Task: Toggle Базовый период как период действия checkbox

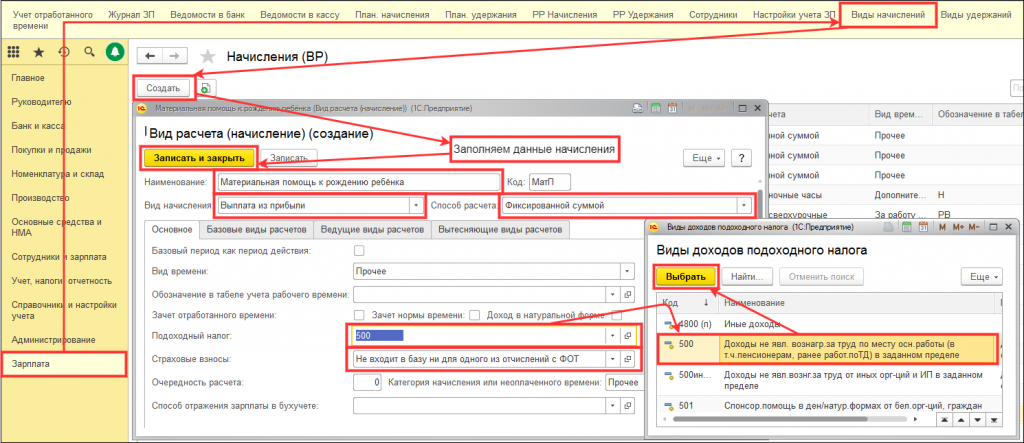Action: pos(360,250)
